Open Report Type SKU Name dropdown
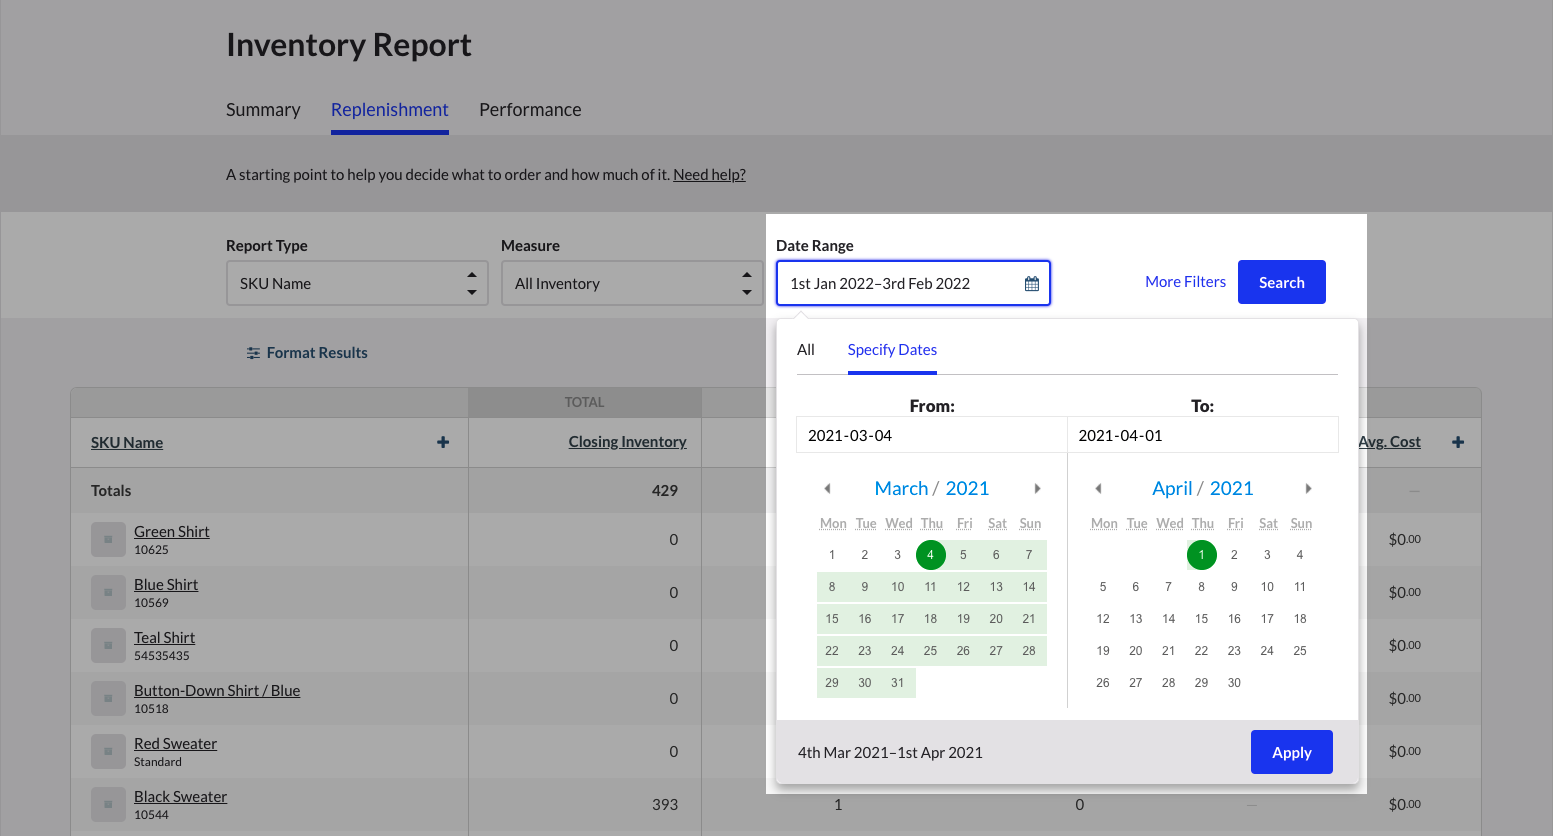1553x836 pixels. pos(357,283)
